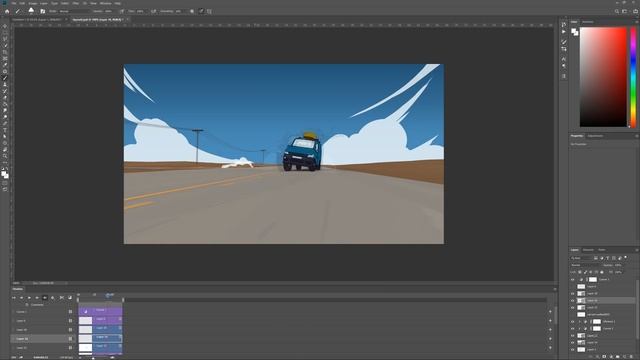Open the layer blend mode dropdown
The width and height of the screenshot is (640, 360).
585,265
